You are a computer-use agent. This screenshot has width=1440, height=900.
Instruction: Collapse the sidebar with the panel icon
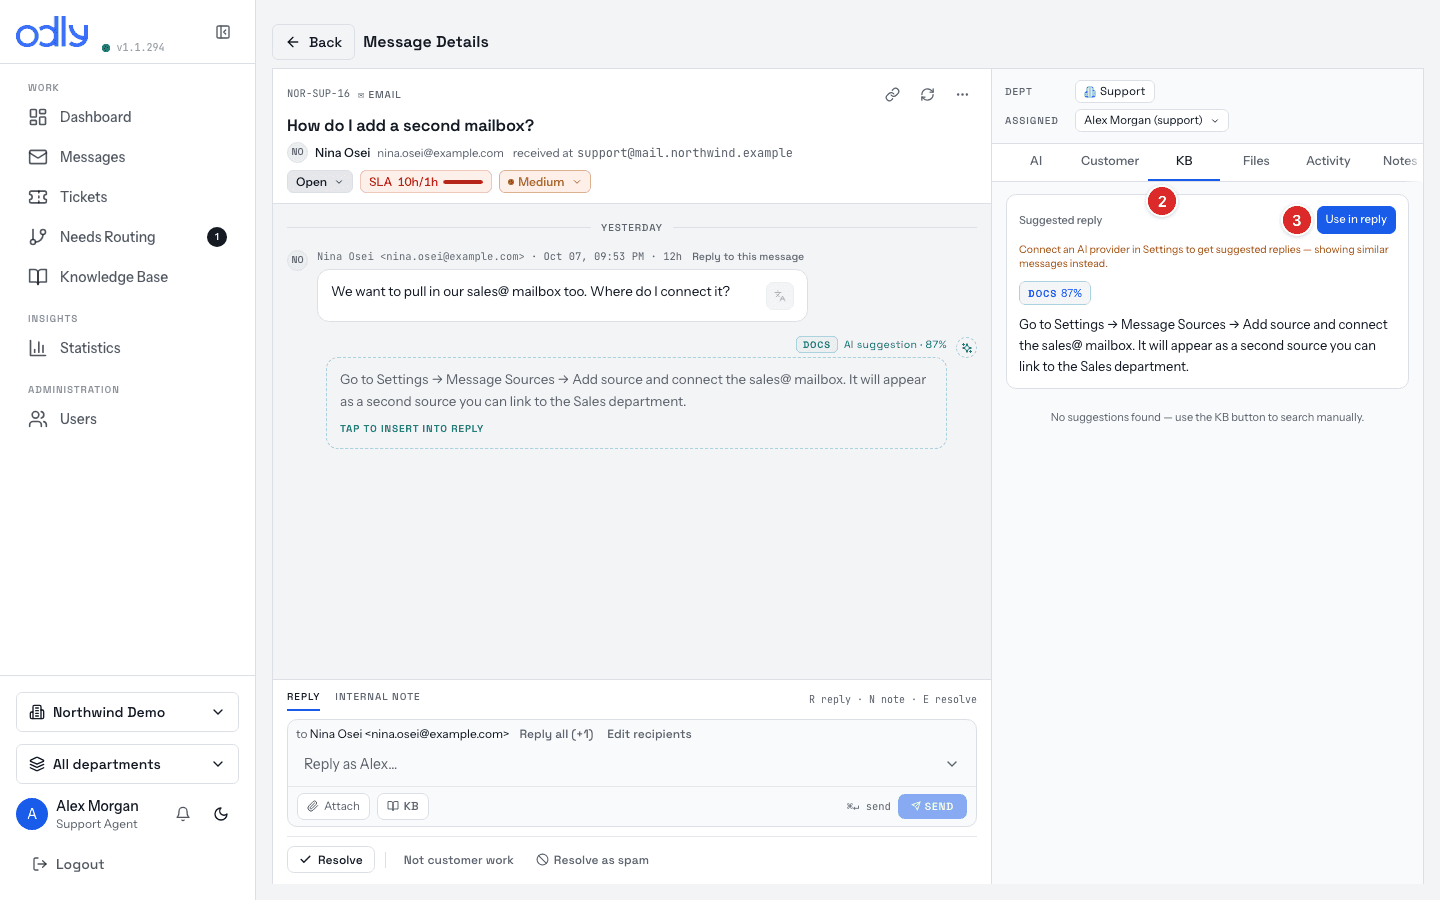pyautogui.click(x=223, y=32)
